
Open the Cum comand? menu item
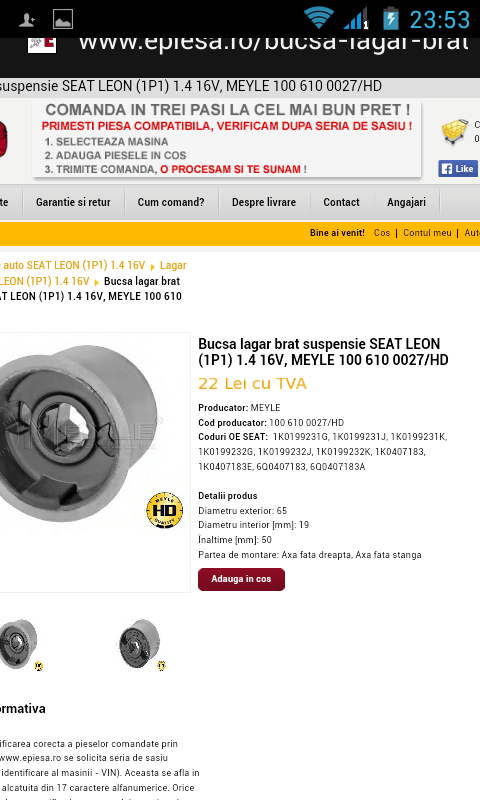(171, 202)
